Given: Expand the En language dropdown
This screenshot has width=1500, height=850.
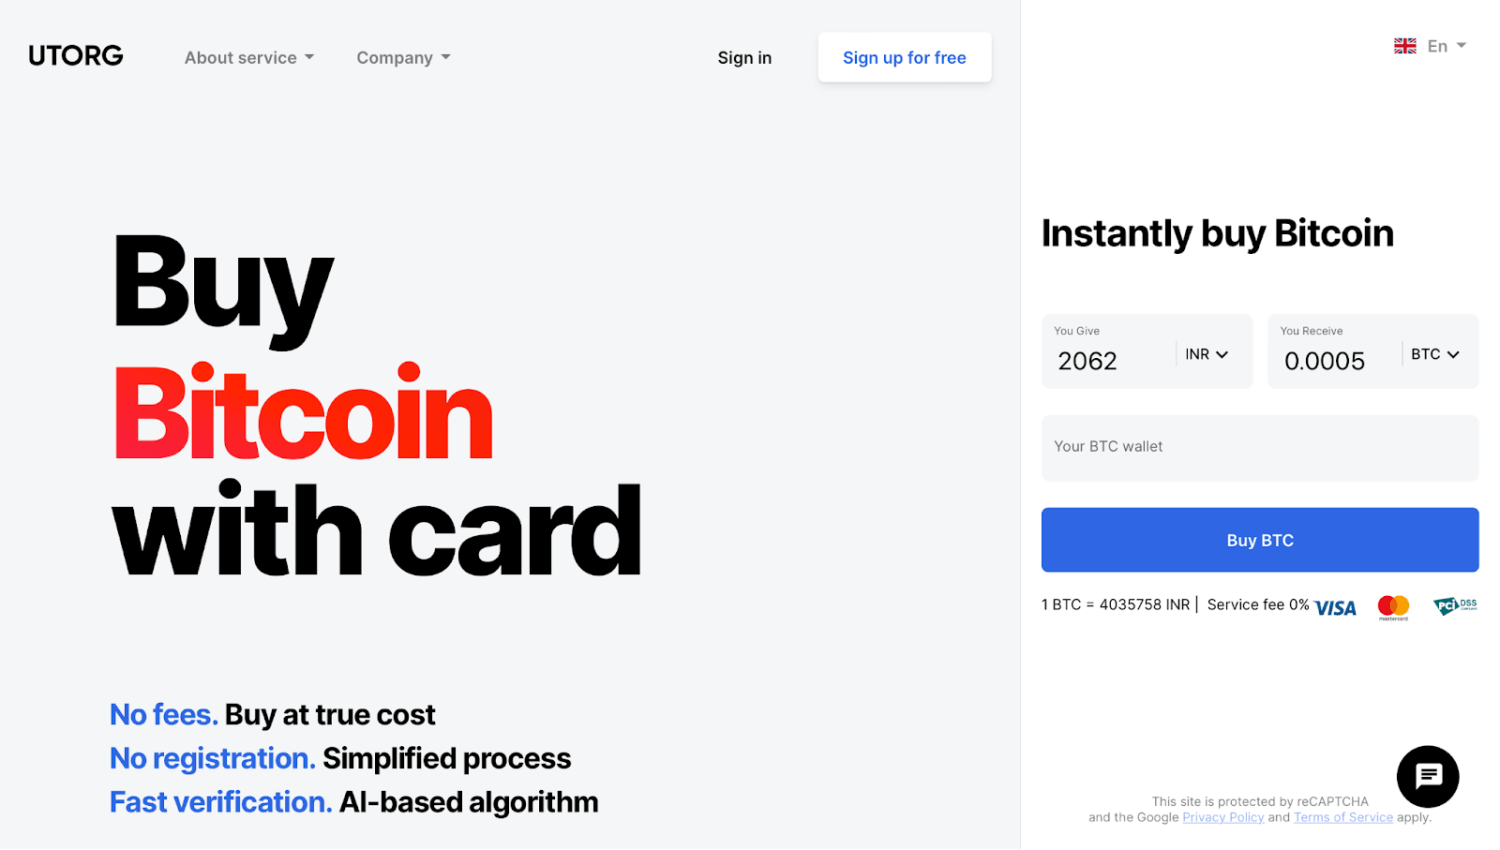Looking at the screenshot, I should (x=1444, y=45).
